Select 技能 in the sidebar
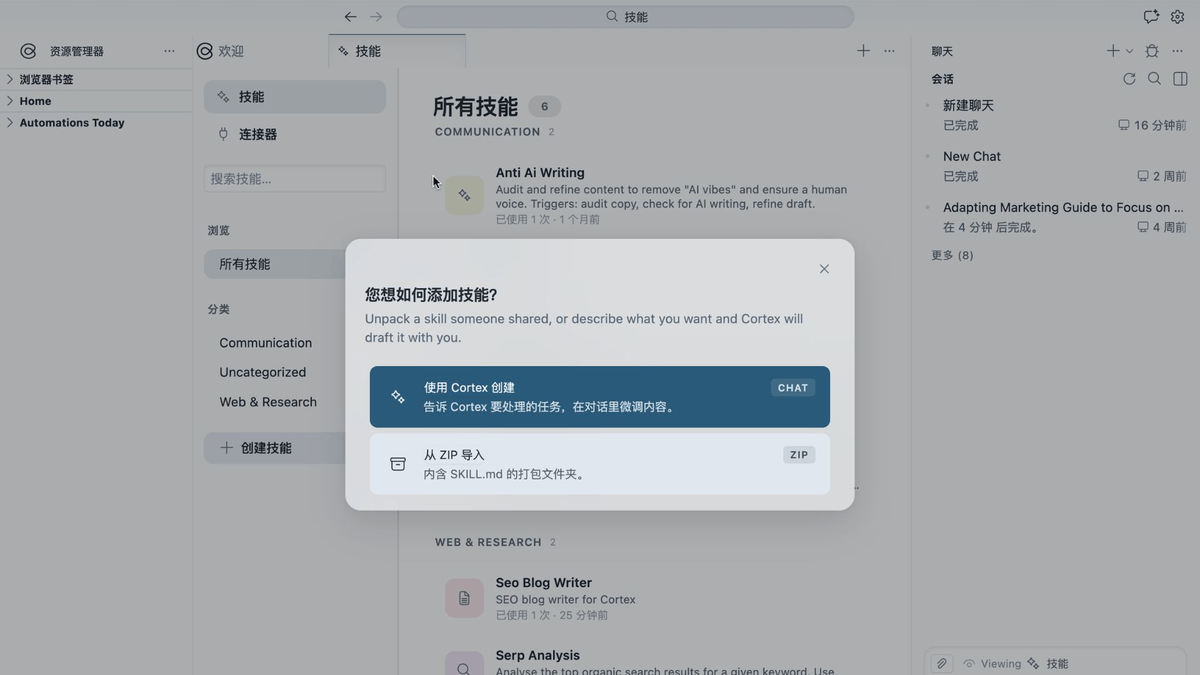The image size is (1200, 675). (295, 97)
